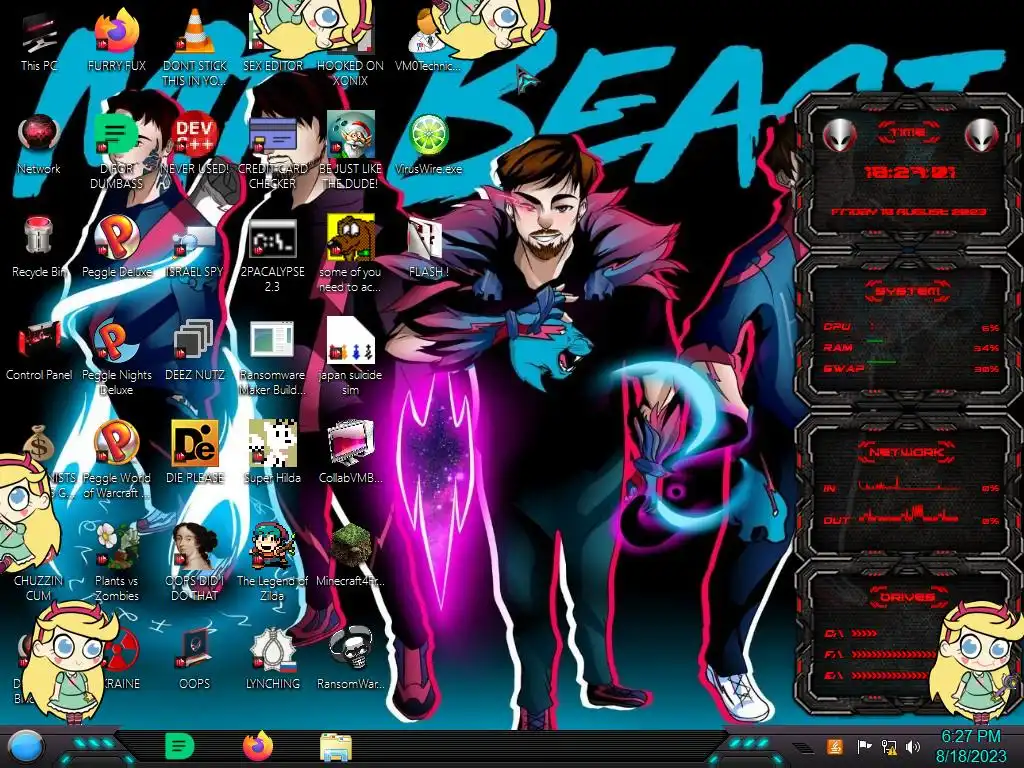Open Ransomware Maker Build shortcut
This screenshot has width=1024, height=768.
(x=272, y=358)
